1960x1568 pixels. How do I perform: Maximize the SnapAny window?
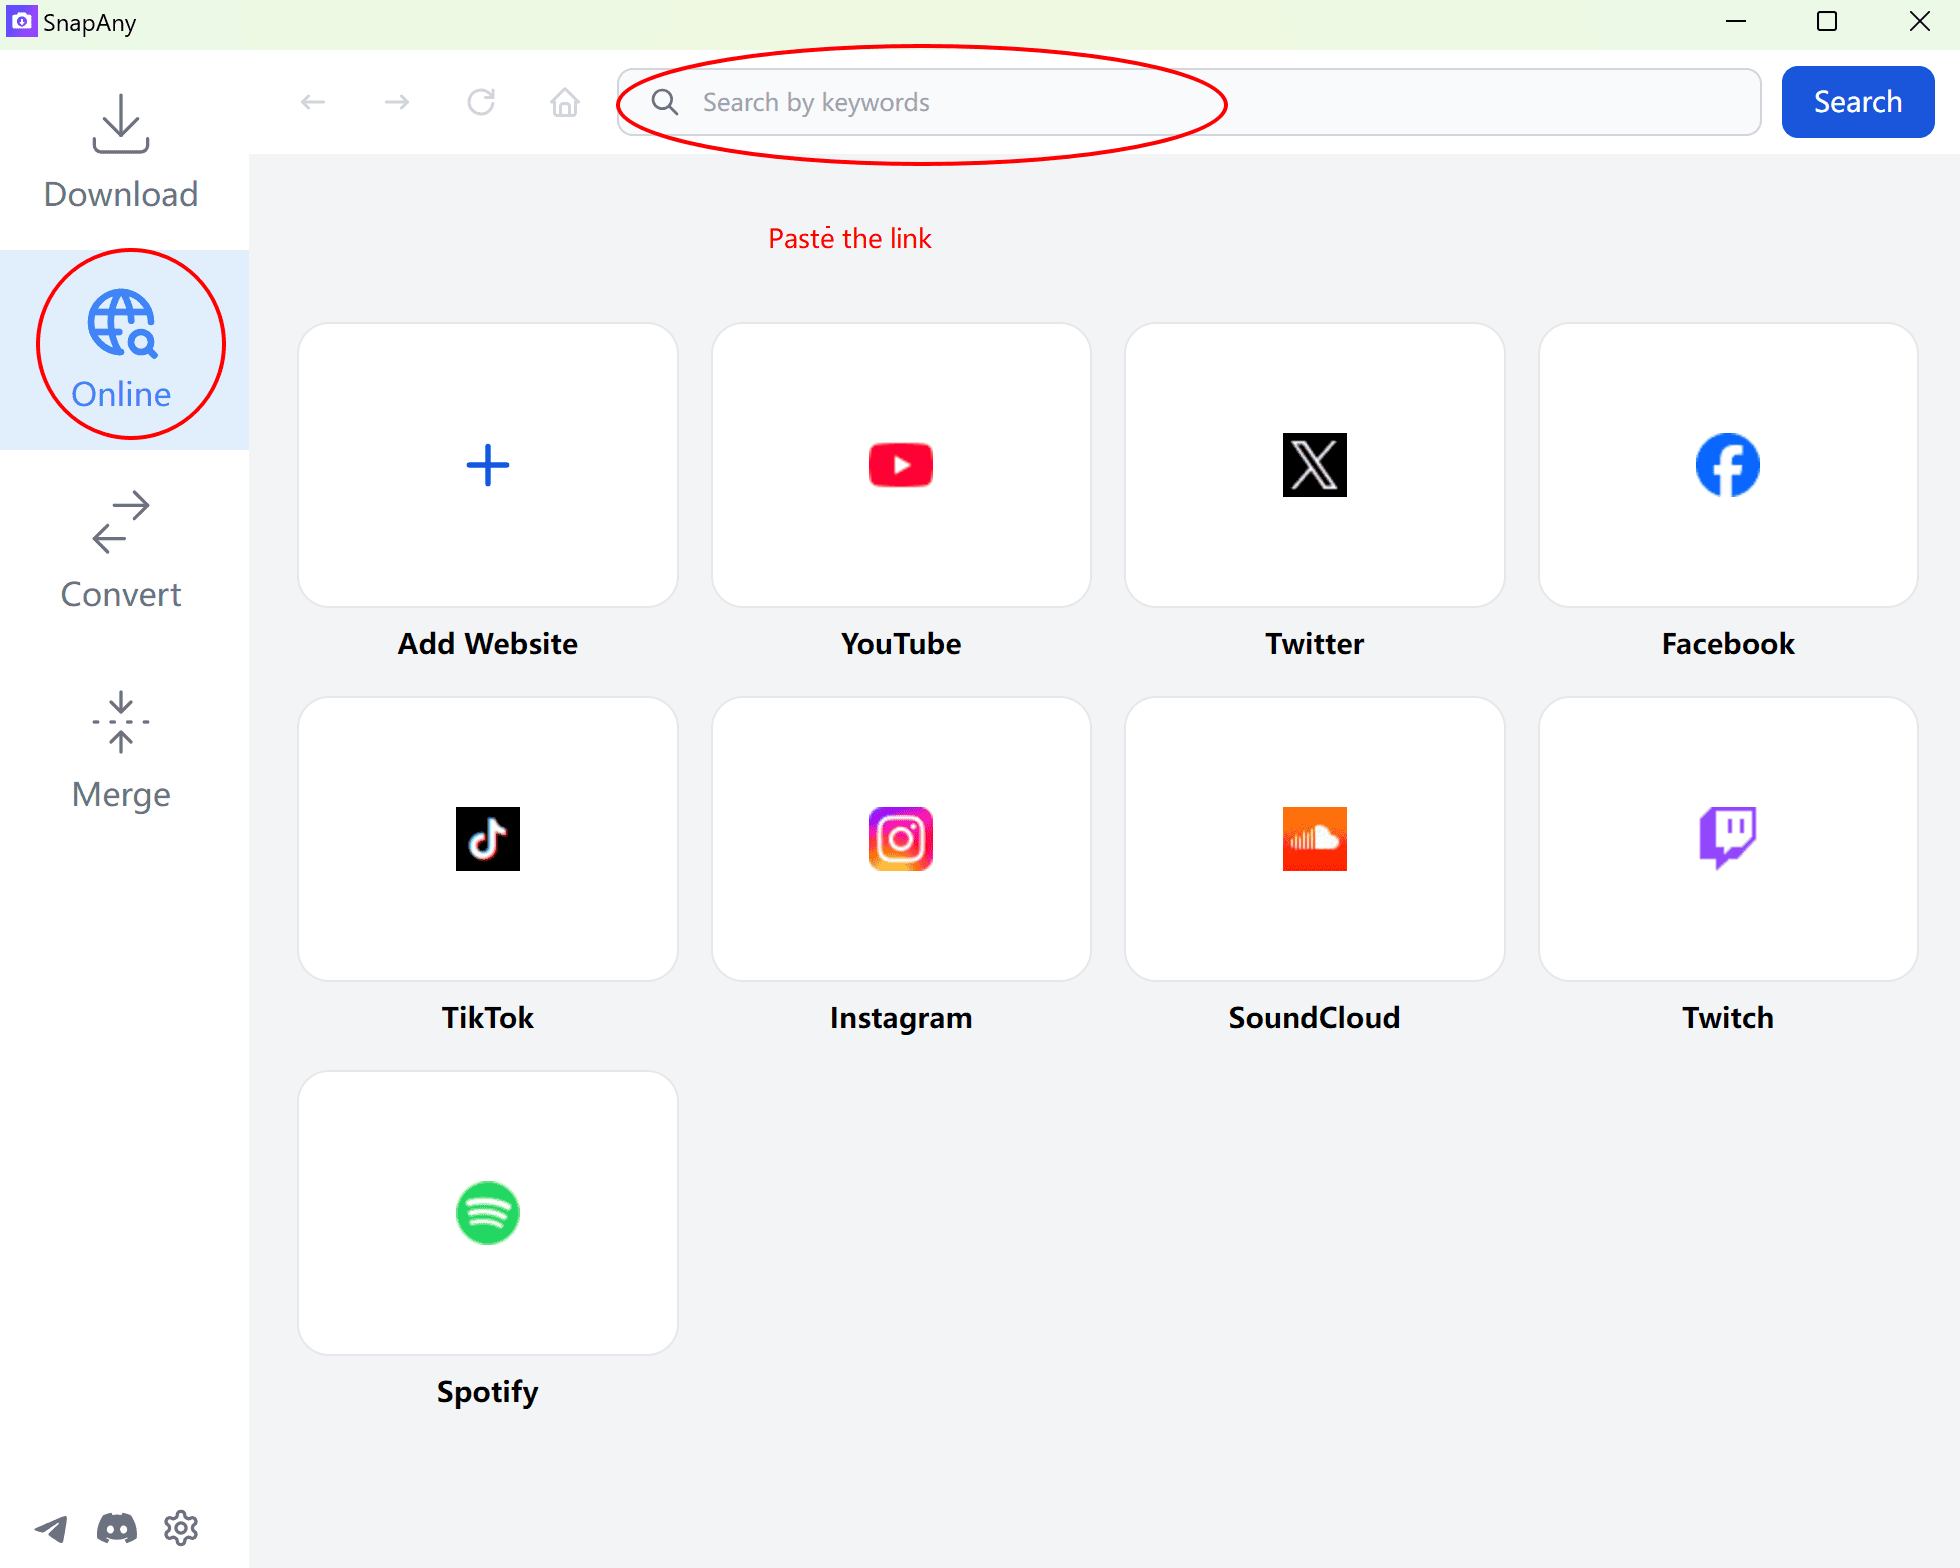(x=1827, y=21)
